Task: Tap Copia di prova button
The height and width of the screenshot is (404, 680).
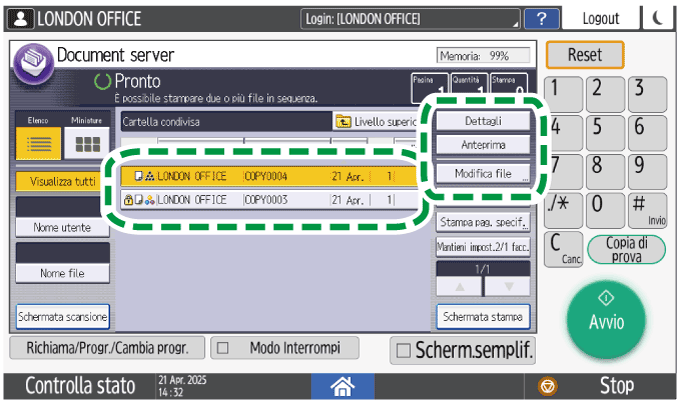Action: 626,250
